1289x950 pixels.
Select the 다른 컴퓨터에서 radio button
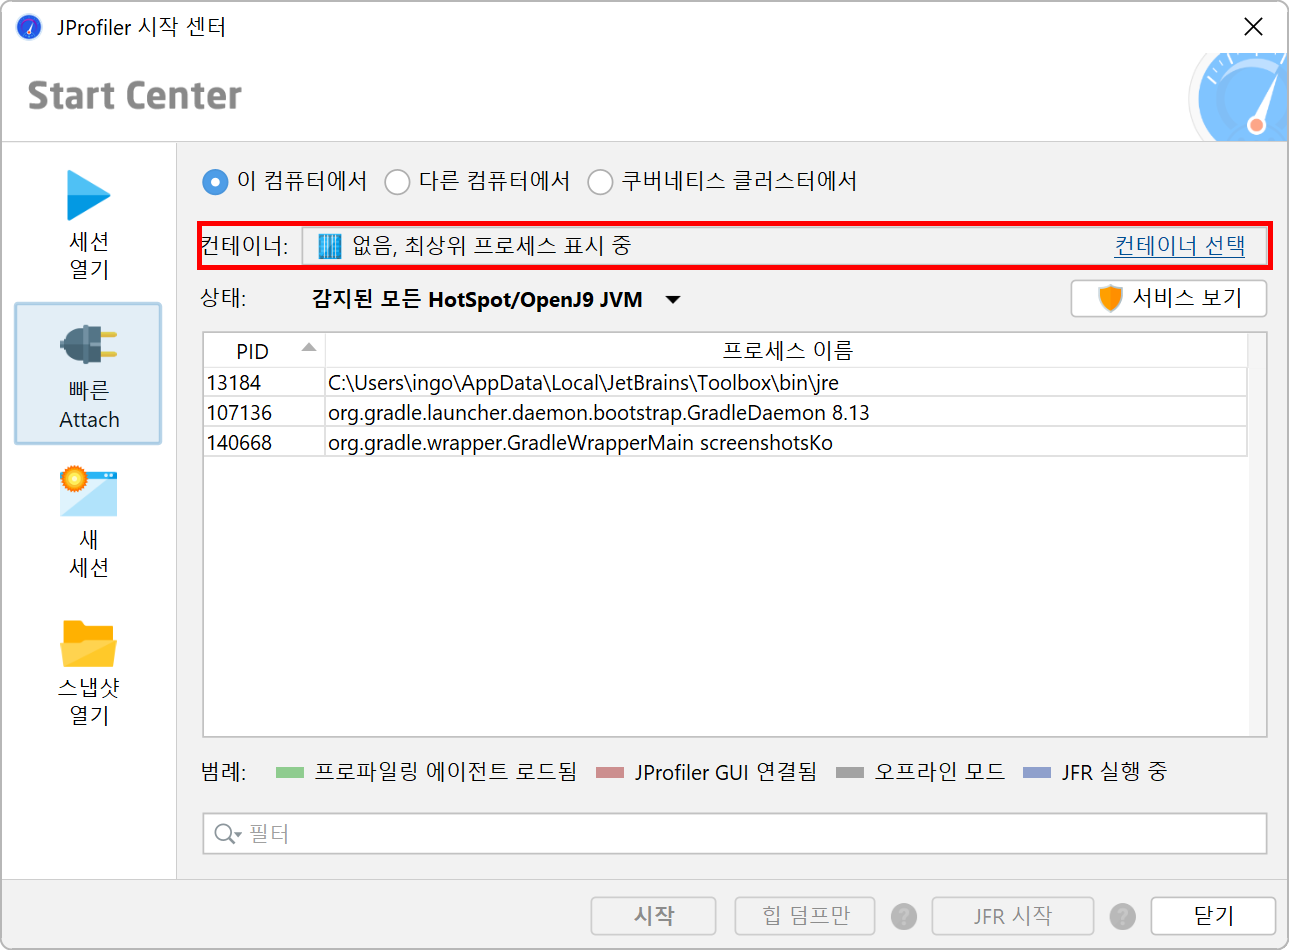coord(397,182)
